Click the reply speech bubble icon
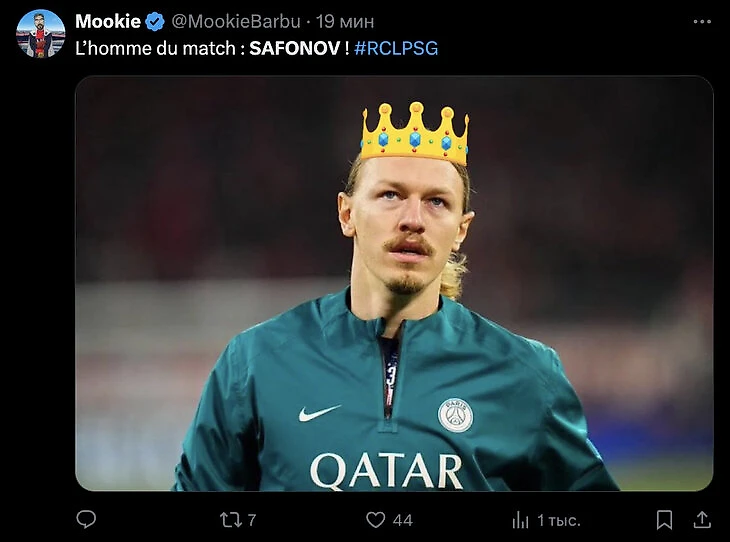 point(87,519)
